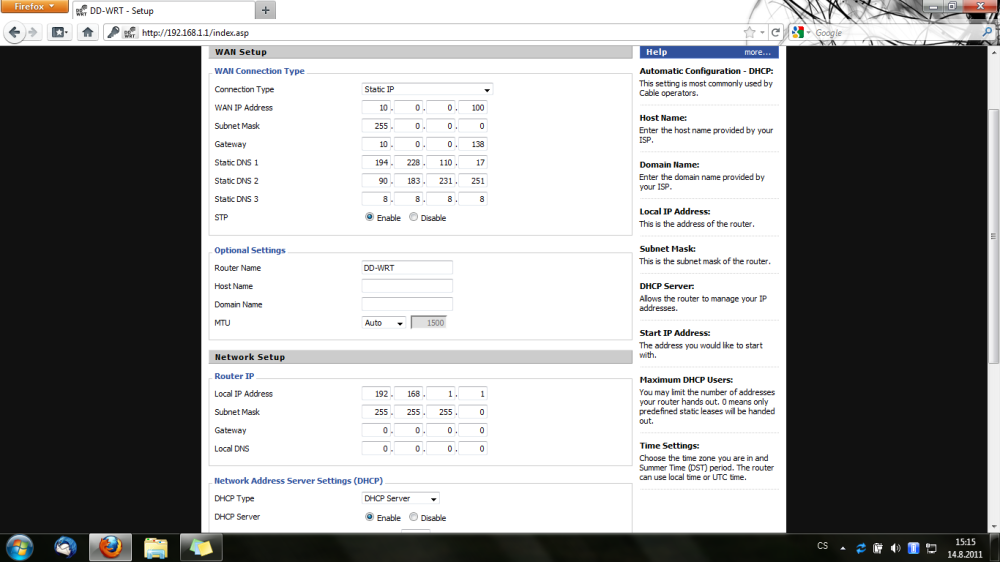Click the key identity icon in address bar
Viewport: 1000px width, 562px height.
tap(113, 32)
